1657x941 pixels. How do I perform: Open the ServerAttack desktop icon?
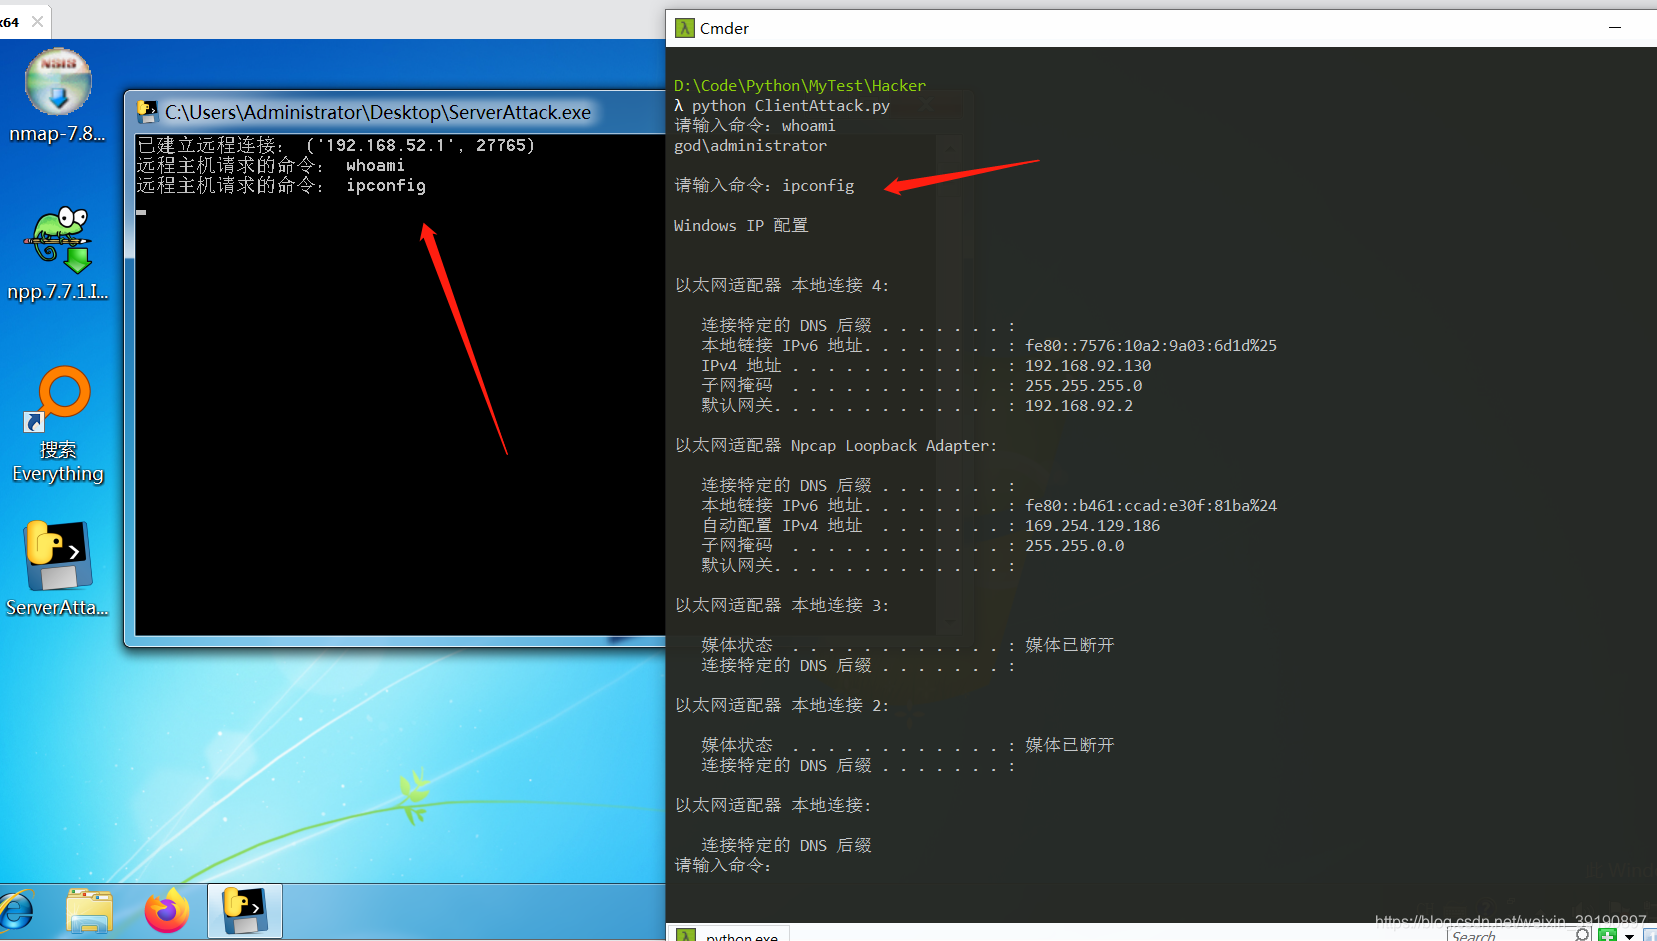click(x=58, y=568)
